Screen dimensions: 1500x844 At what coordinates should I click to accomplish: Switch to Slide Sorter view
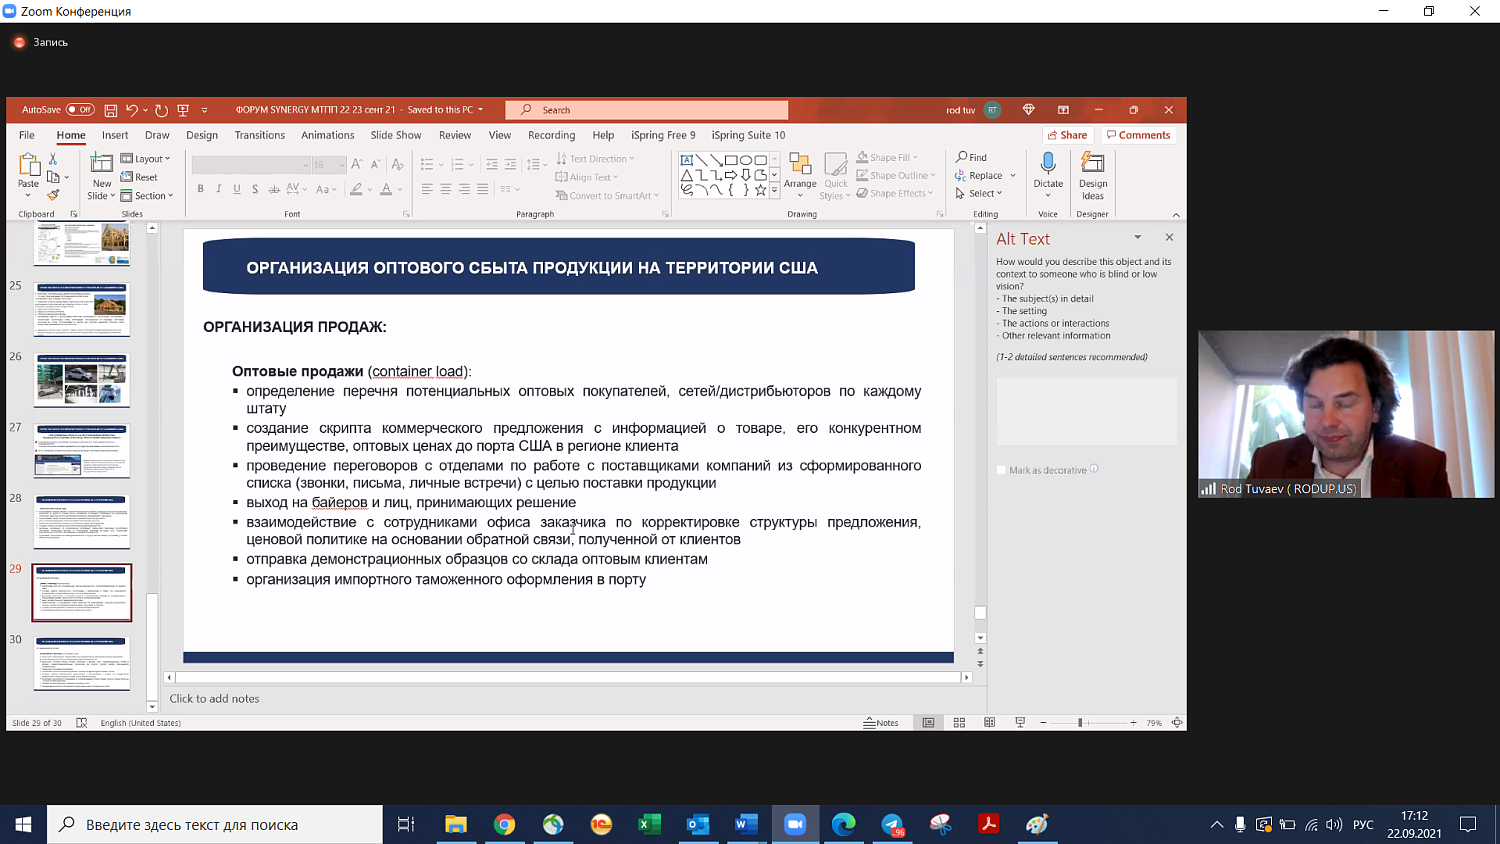pos(959,722)
